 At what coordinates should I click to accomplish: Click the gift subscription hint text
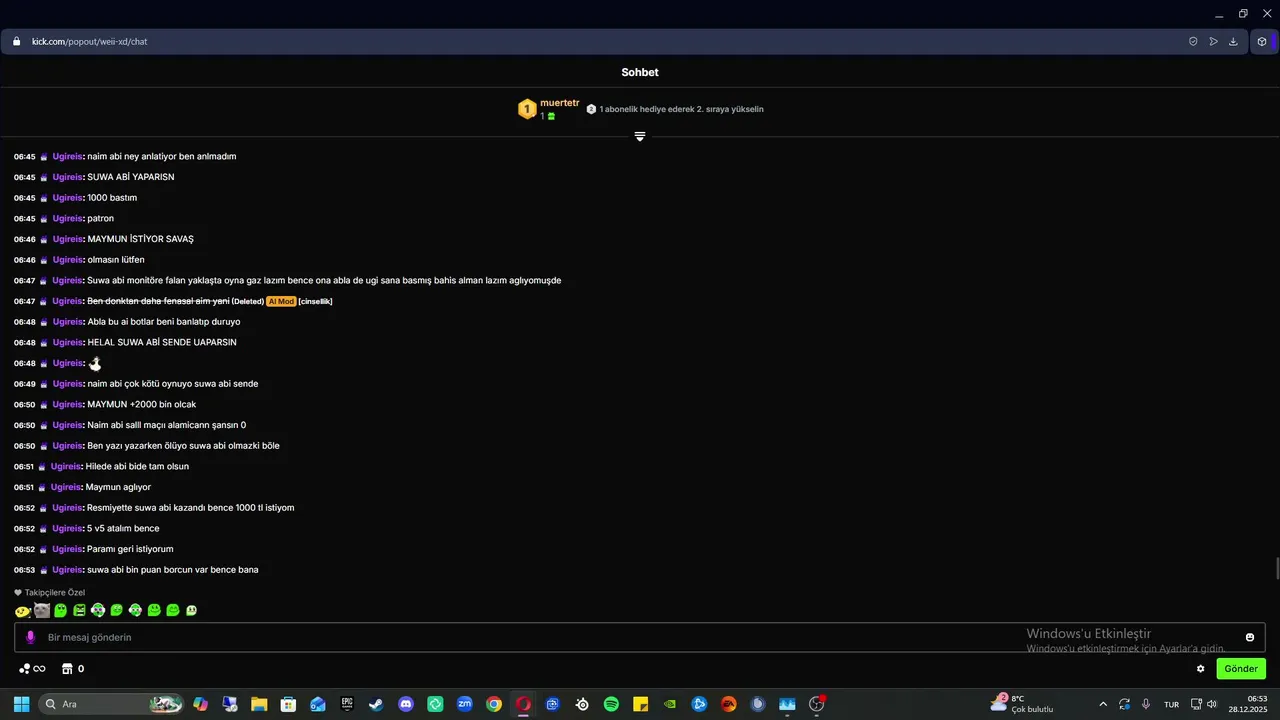[x=681, y=109]
